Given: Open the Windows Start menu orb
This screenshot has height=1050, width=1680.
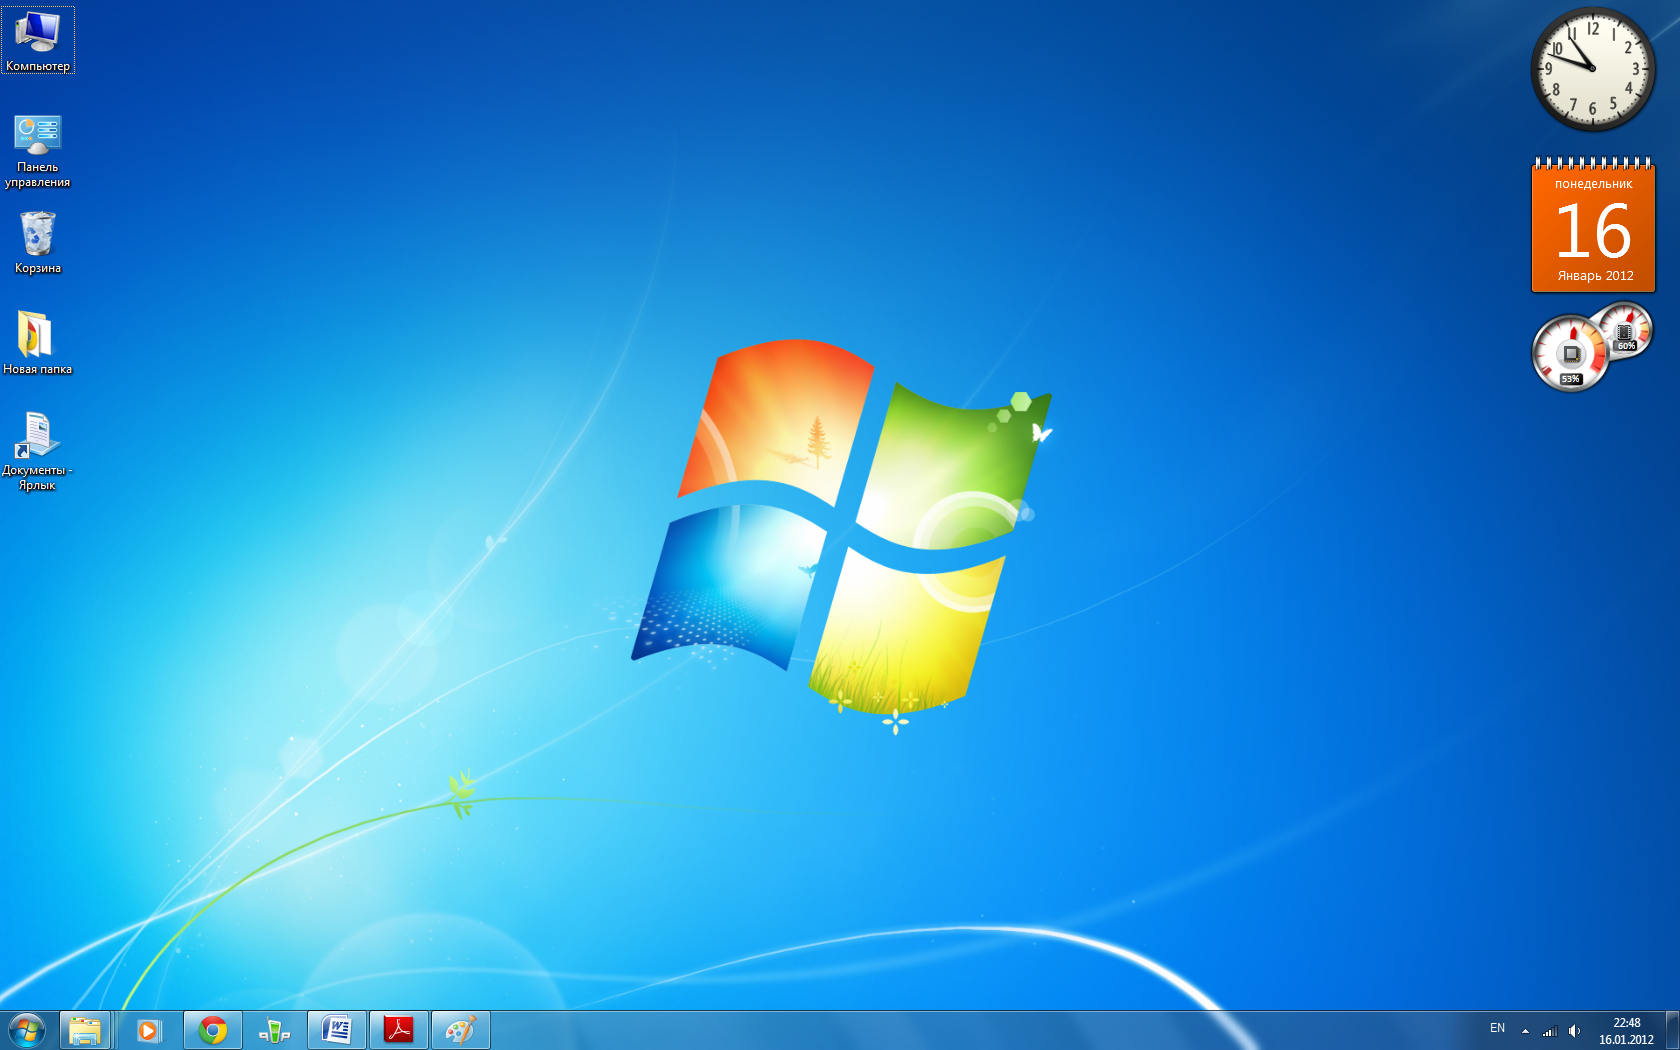Looking at the screenshot, I should pos(27,1030).
